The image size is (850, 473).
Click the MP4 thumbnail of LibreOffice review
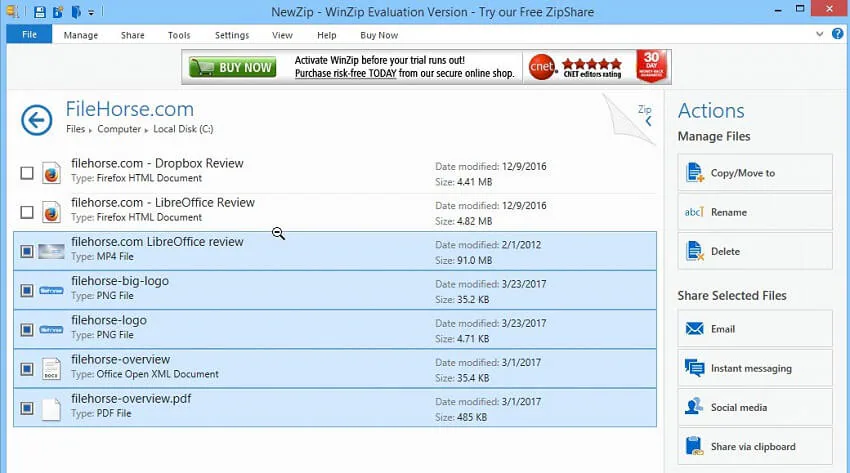pyautogui.click(x=51, y=251)
